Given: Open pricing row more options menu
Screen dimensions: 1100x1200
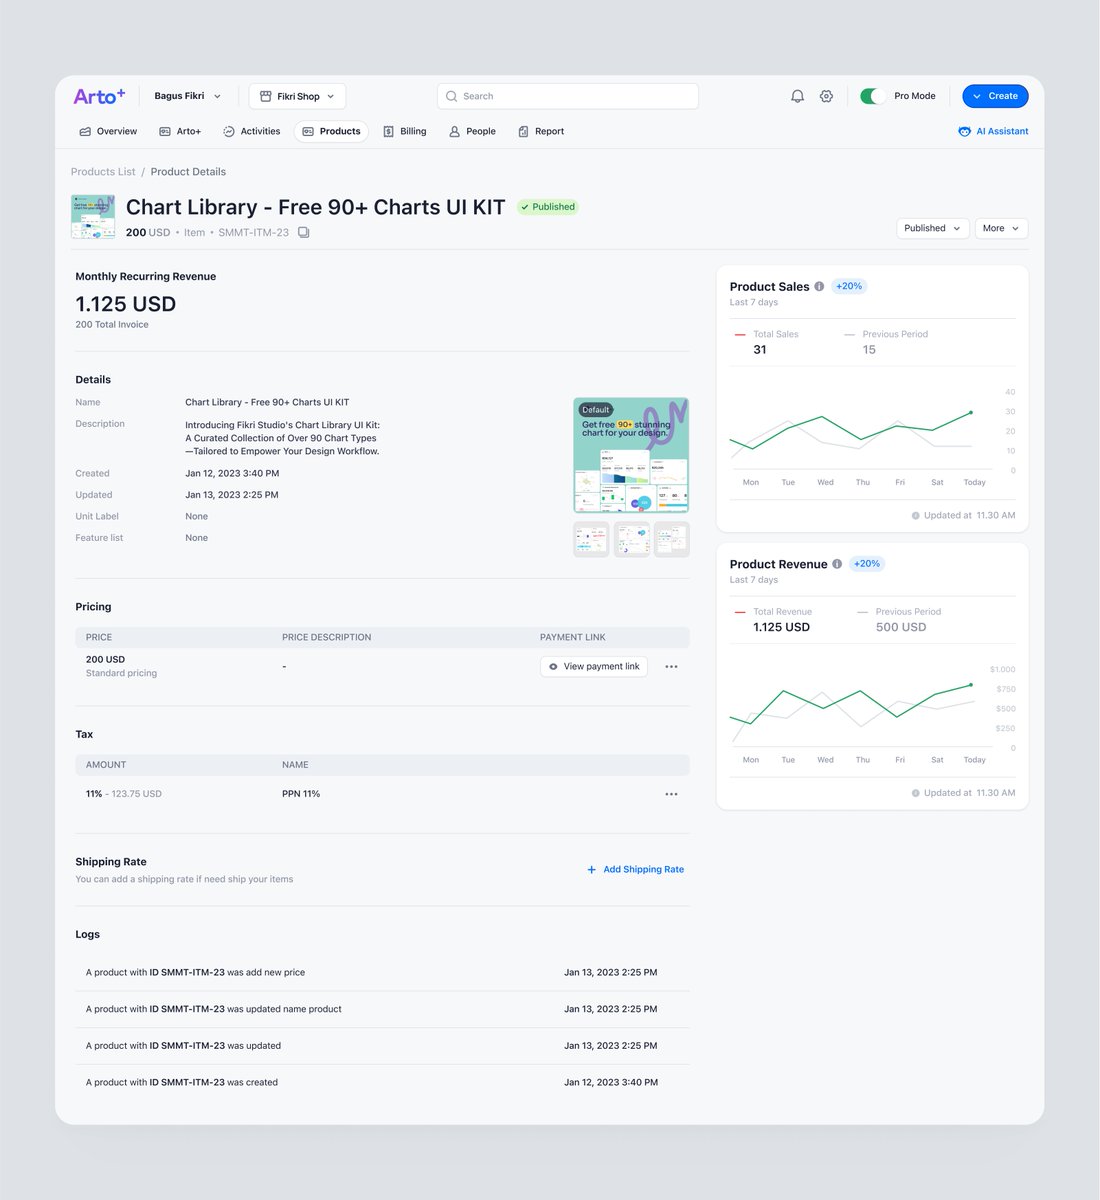Looking at the screenshot, I should (x=671, y=667).
